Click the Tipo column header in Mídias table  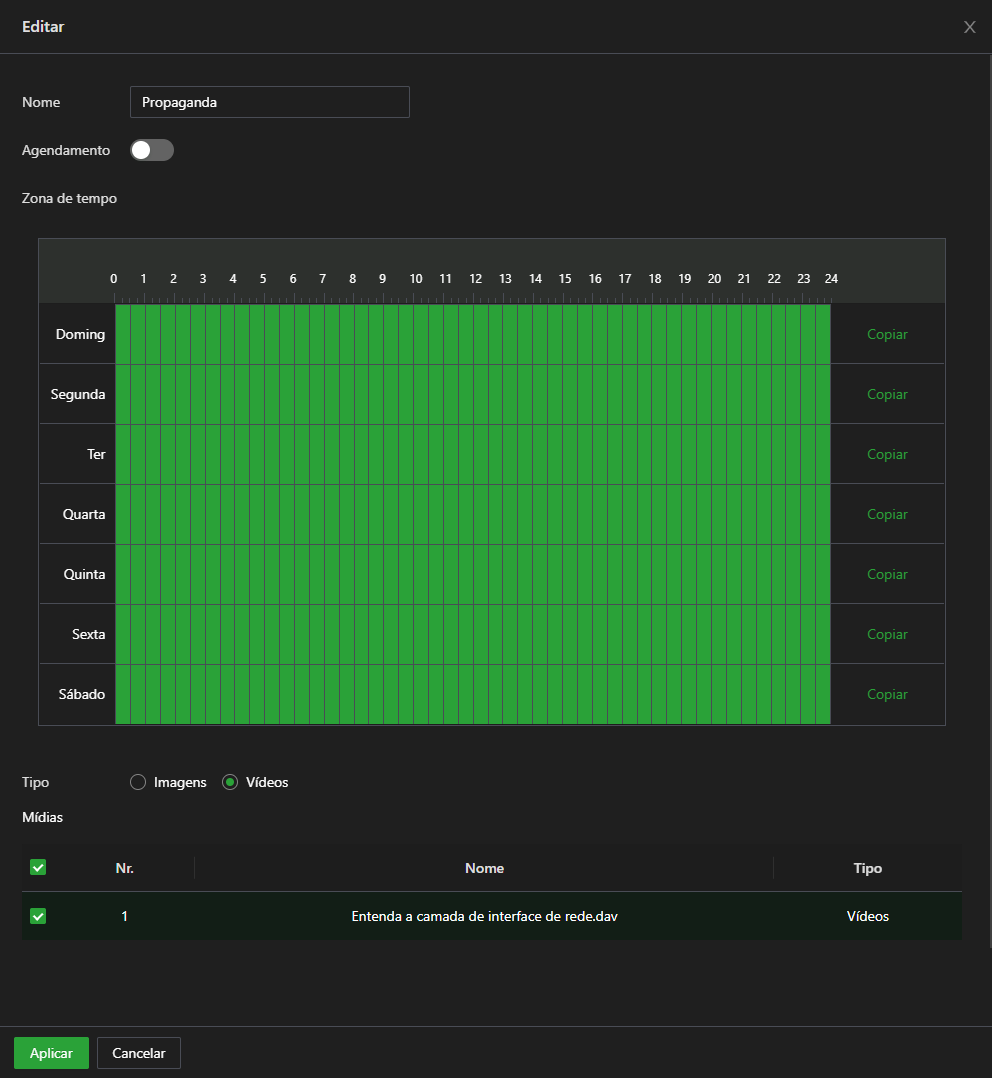pyautogui.click(x=868, y=868)
